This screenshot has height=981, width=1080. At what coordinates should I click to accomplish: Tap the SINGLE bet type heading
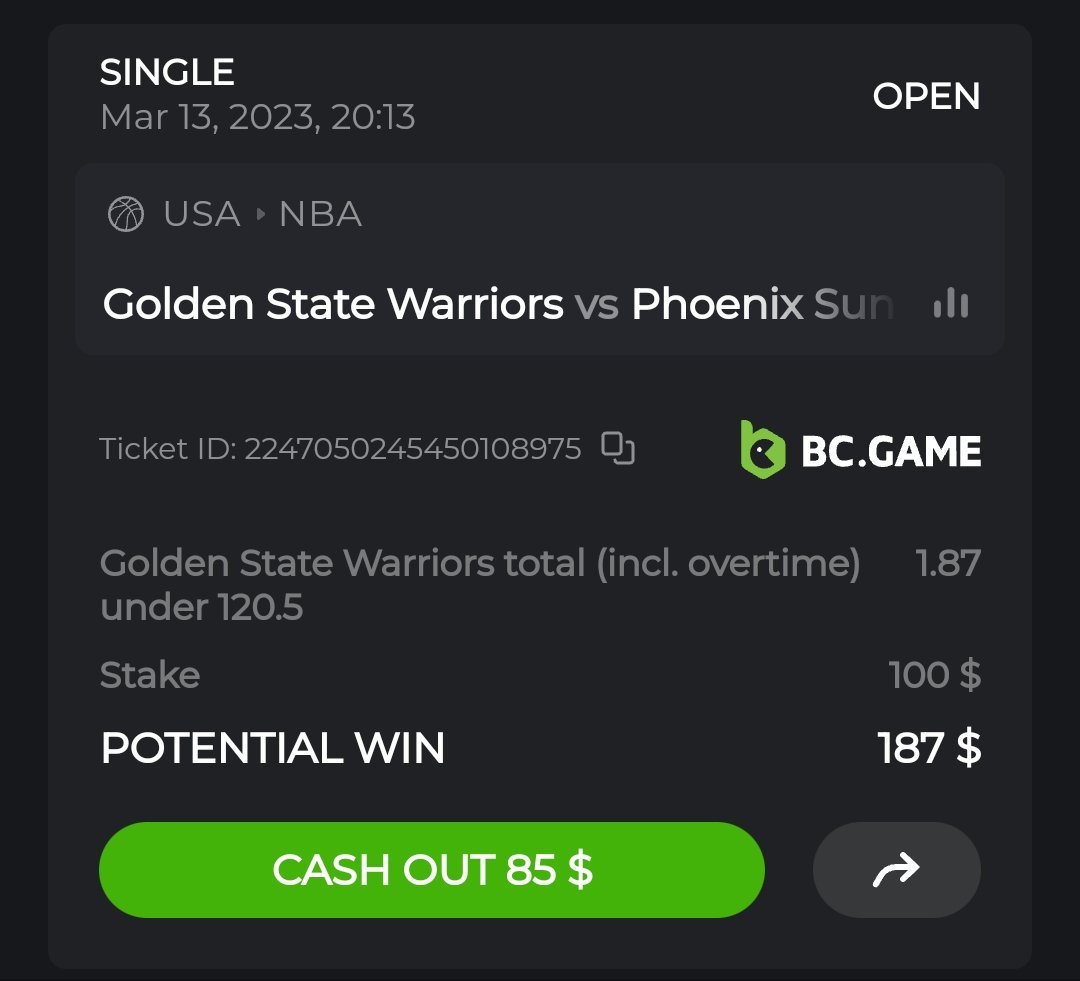(167, 72)
